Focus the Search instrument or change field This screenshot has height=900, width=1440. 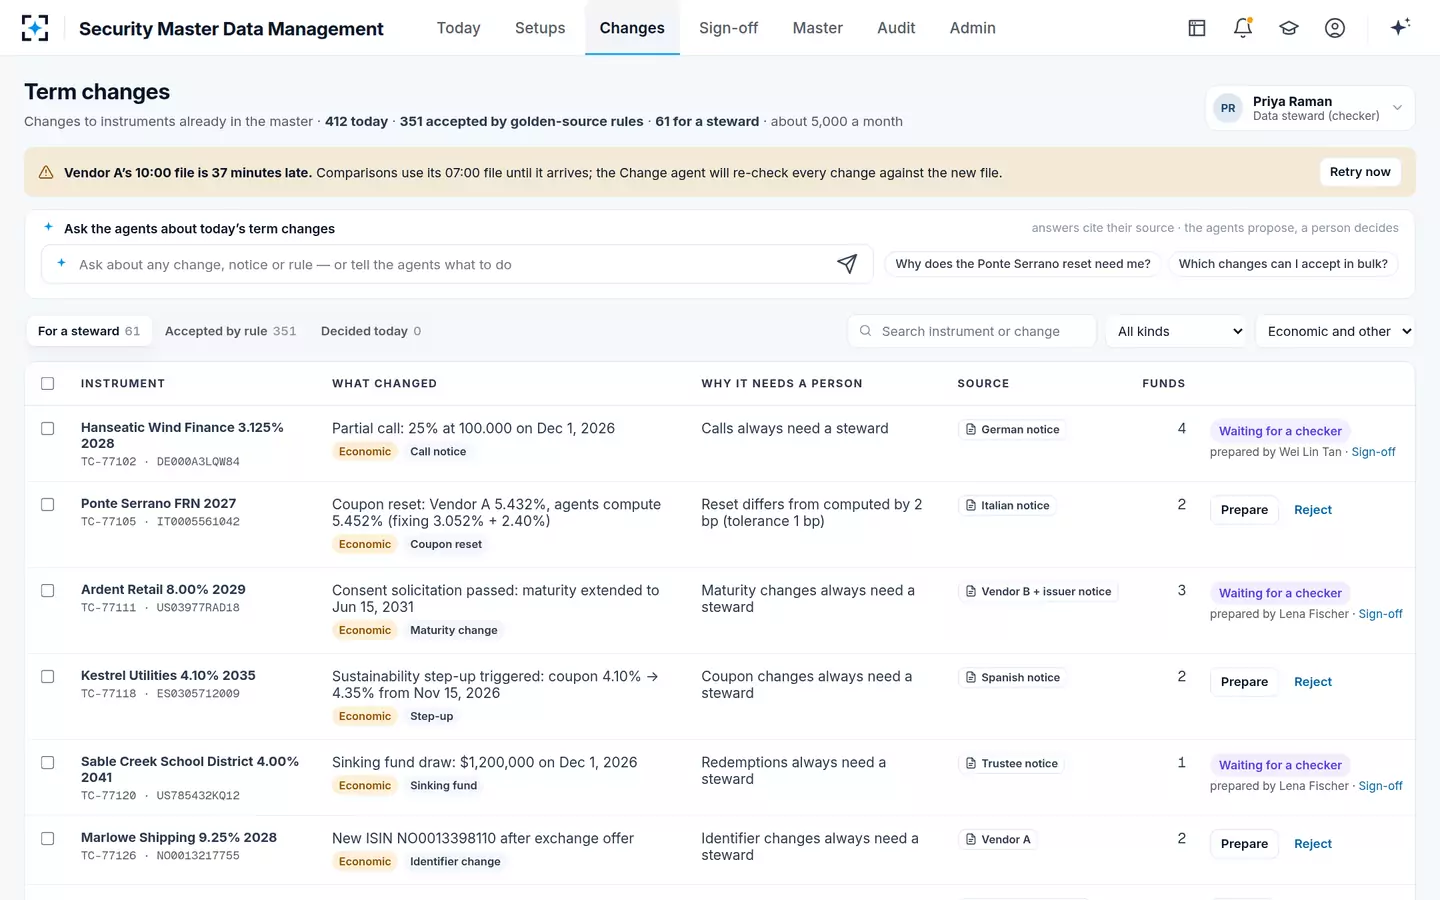tap(972, 331)
